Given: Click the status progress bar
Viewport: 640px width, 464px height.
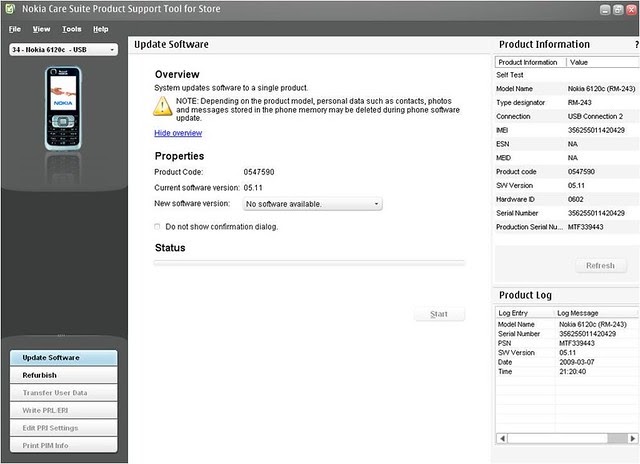Looking at the screenshot, I should click(x=309, y=263).
